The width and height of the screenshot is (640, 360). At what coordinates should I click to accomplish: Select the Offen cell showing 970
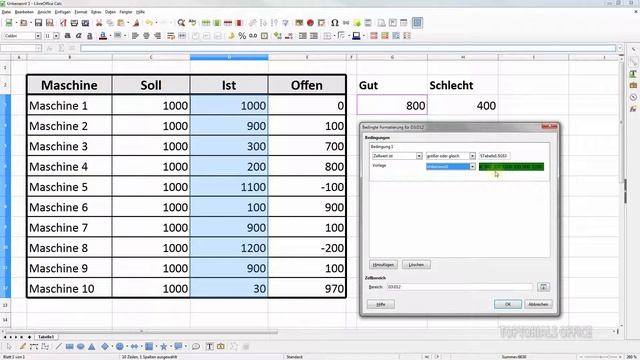pyautogui.click(x=307, y=289)
